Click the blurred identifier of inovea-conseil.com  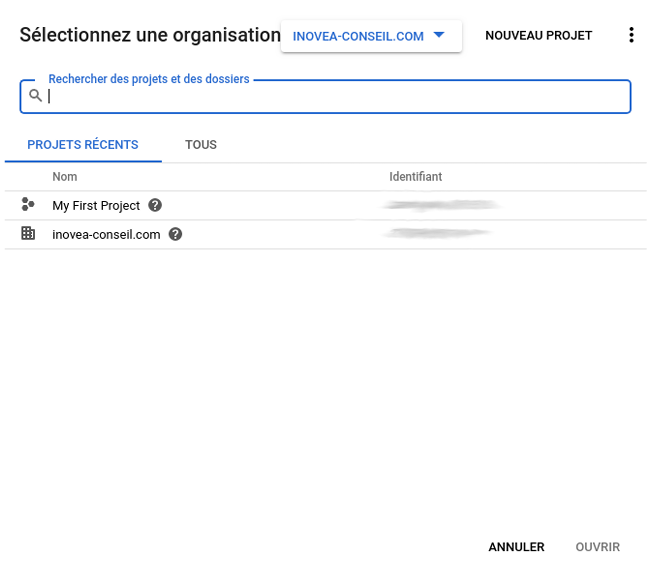point(437,233)
